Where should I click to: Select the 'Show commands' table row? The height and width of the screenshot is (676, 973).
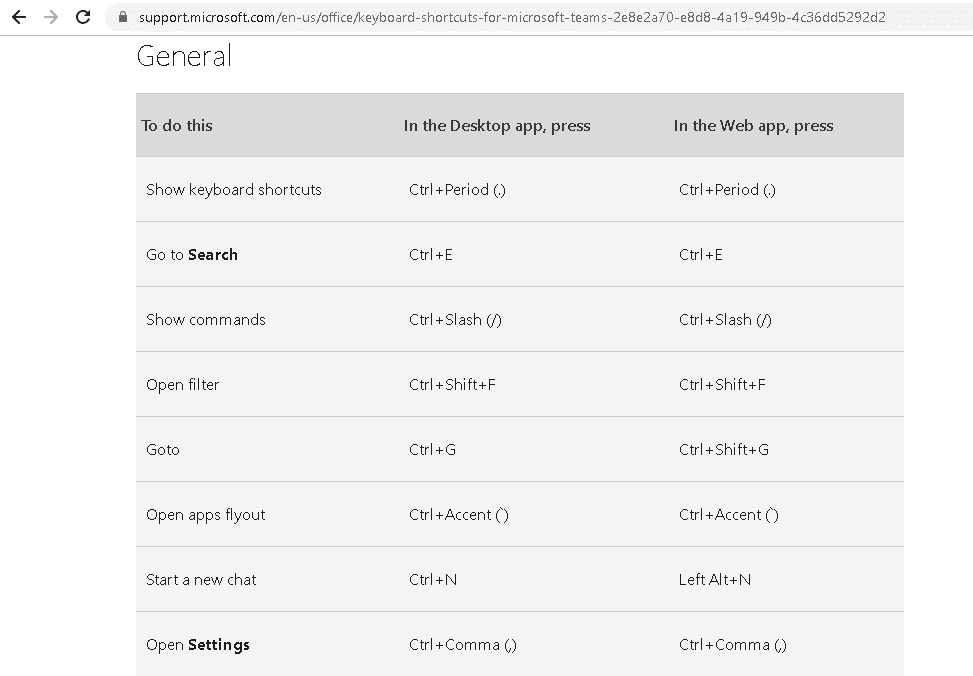[206, 319]
